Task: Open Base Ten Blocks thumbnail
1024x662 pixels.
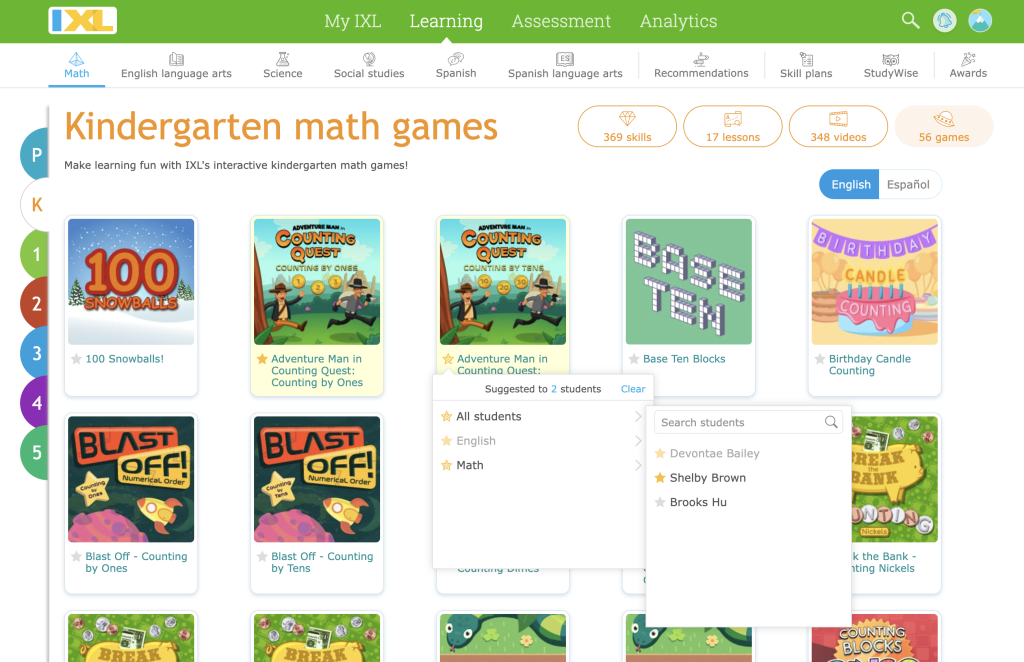Action: pyautogui.click(x=689, y=281)
